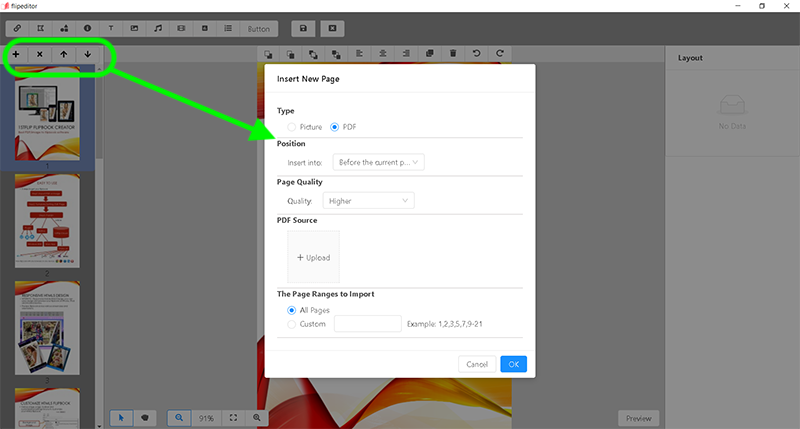
Task: Click the zoom out magnifier icon
Action: [x=179, y=418]
